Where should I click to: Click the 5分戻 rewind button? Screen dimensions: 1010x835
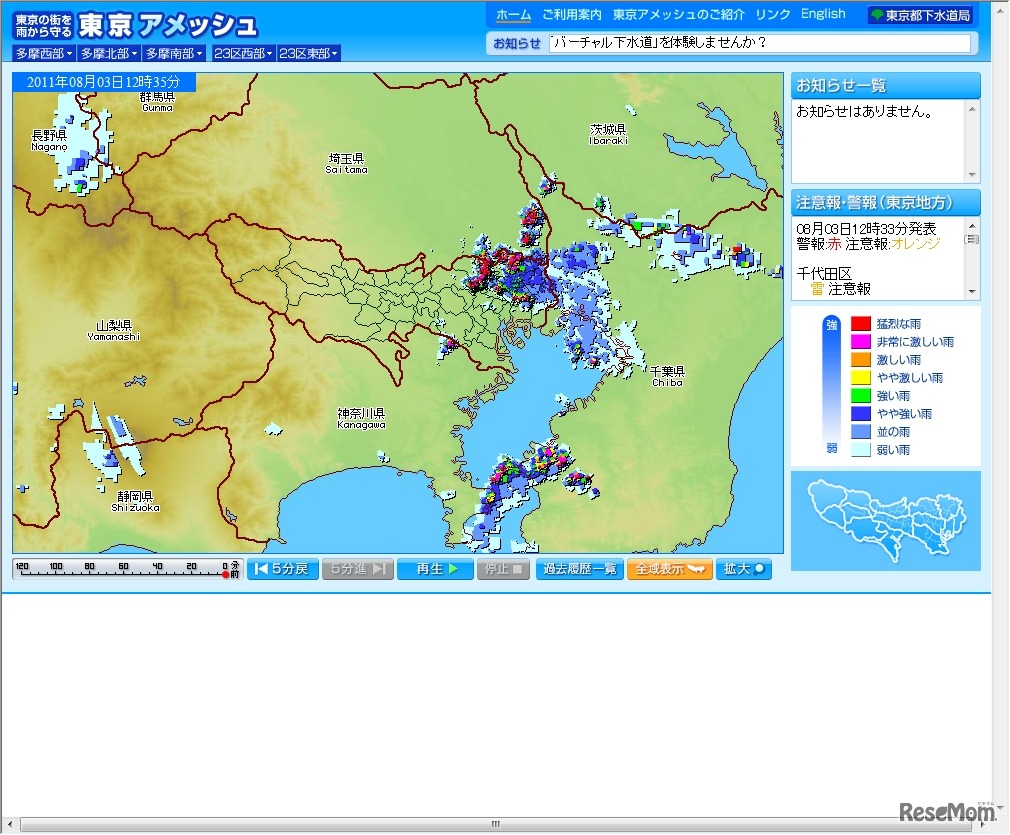(x=282, y=569)
